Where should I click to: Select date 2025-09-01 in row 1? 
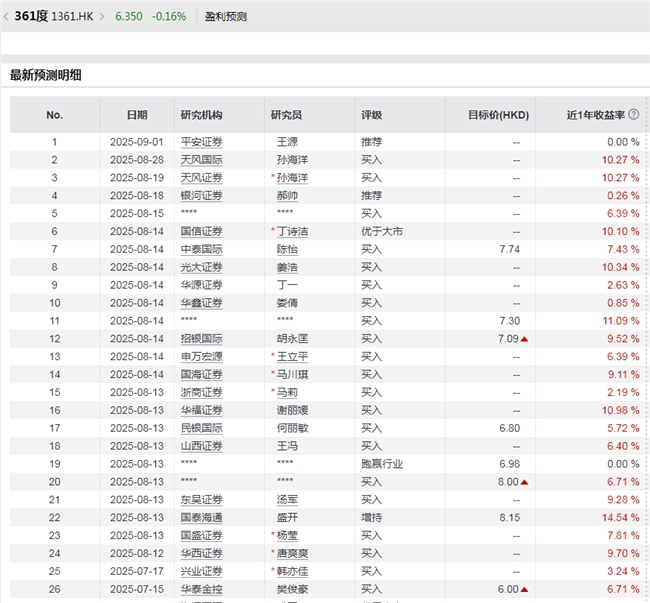pyautogui.click(x=137, y=142)
